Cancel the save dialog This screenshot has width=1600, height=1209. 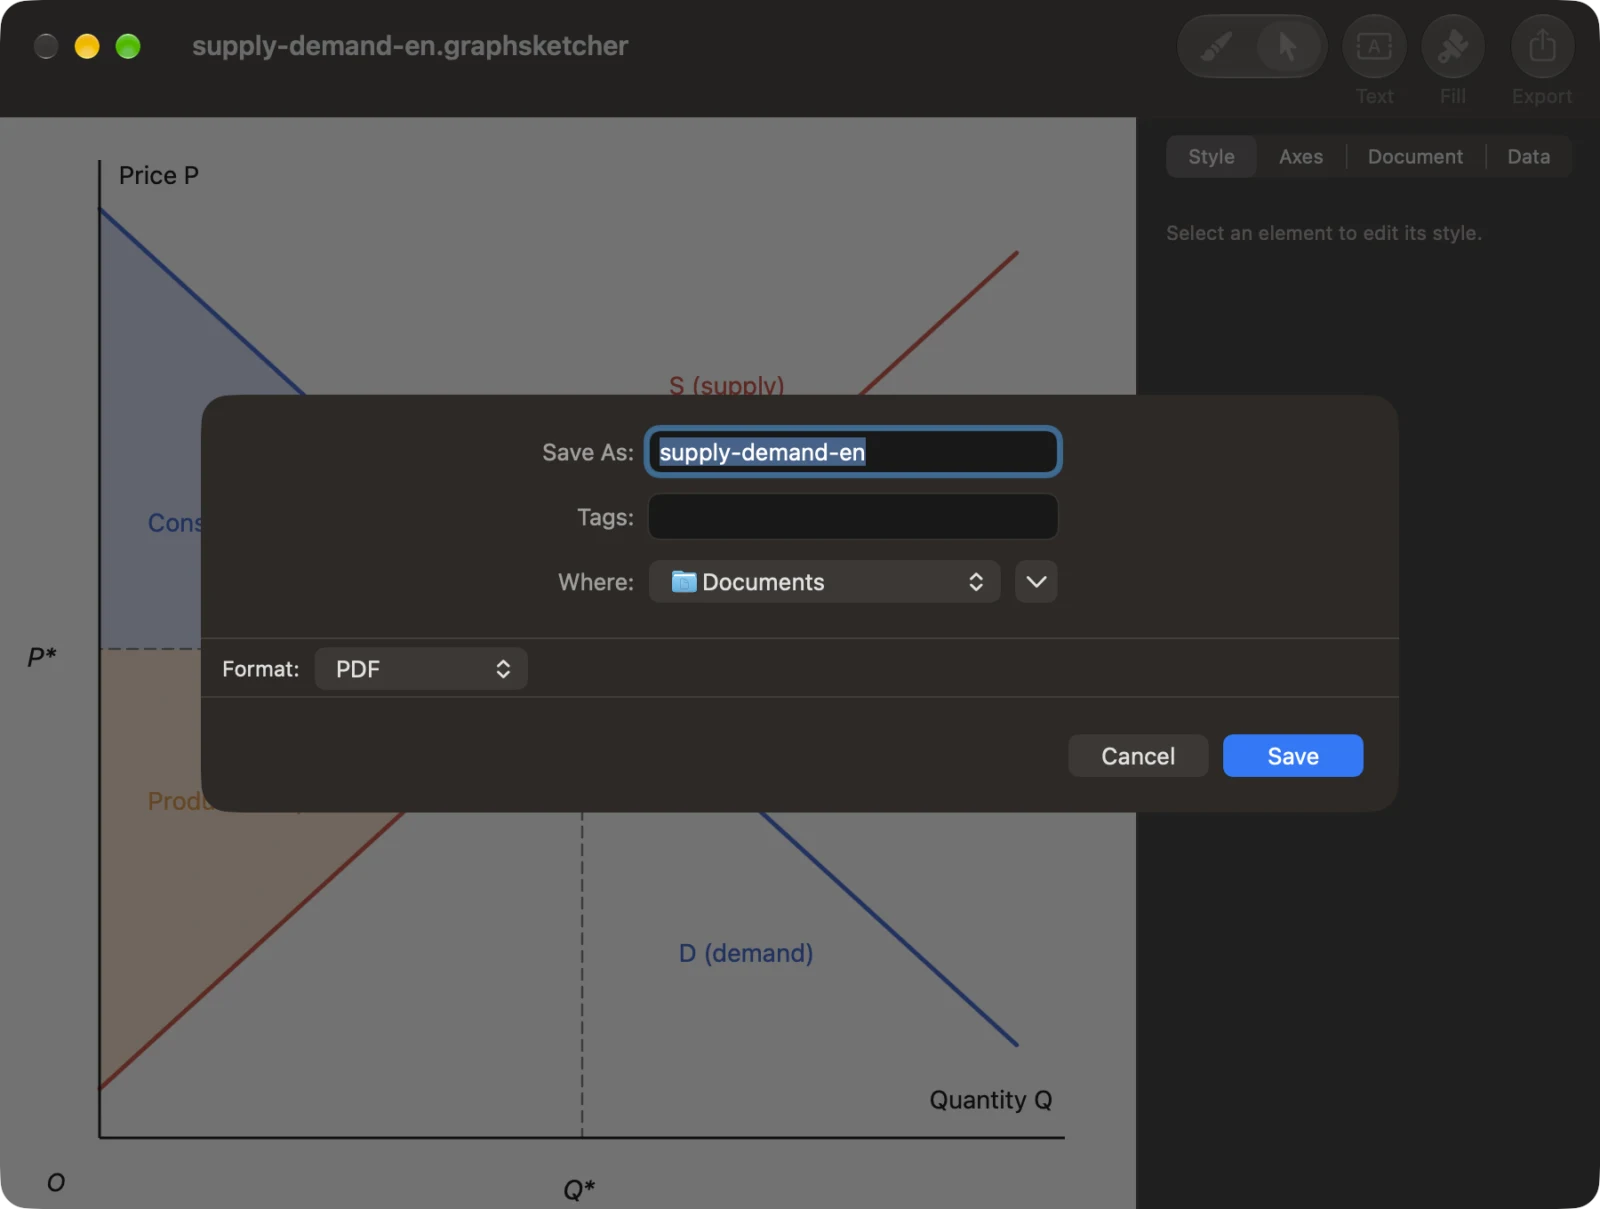point(1138,756)
